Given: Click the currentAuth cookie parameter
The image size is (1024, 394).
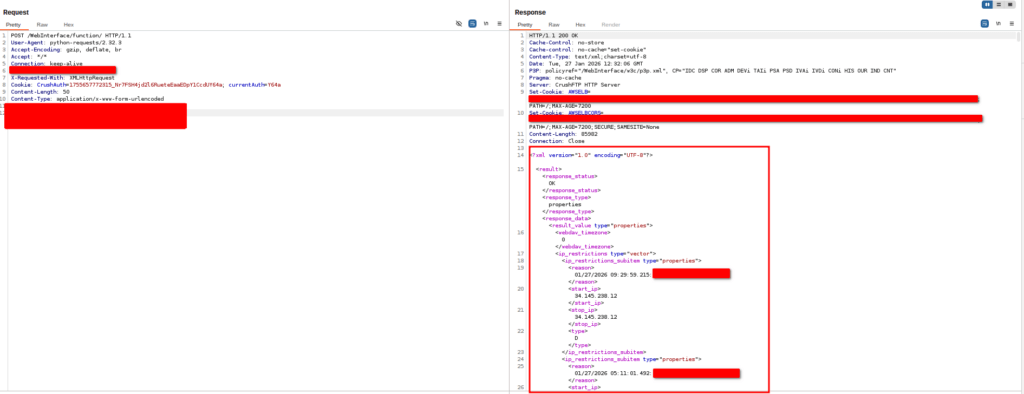Looking at the screenshot, I should point(255,84).
